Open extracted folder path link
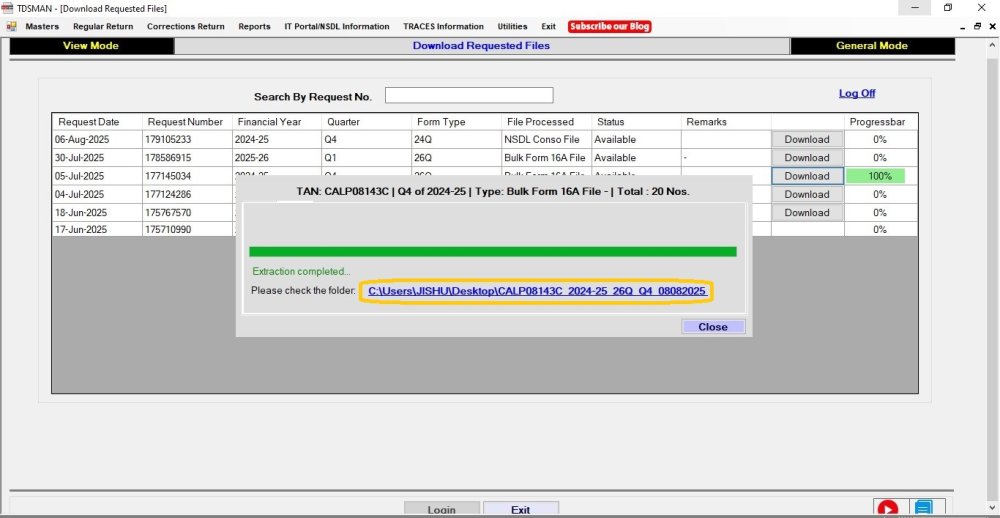Screen dimensions: 1000x518 pyautogui.click(x=536, y=291)
